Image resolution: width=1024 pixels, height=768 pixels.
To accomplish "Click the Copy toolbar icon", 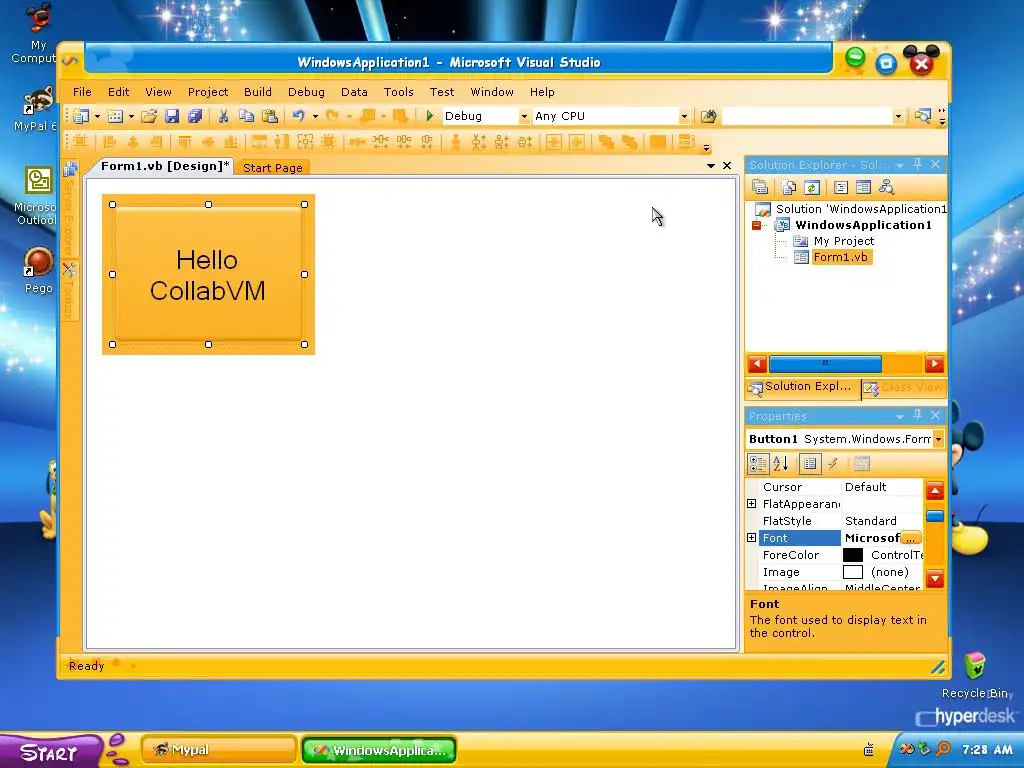I will 246,116.
